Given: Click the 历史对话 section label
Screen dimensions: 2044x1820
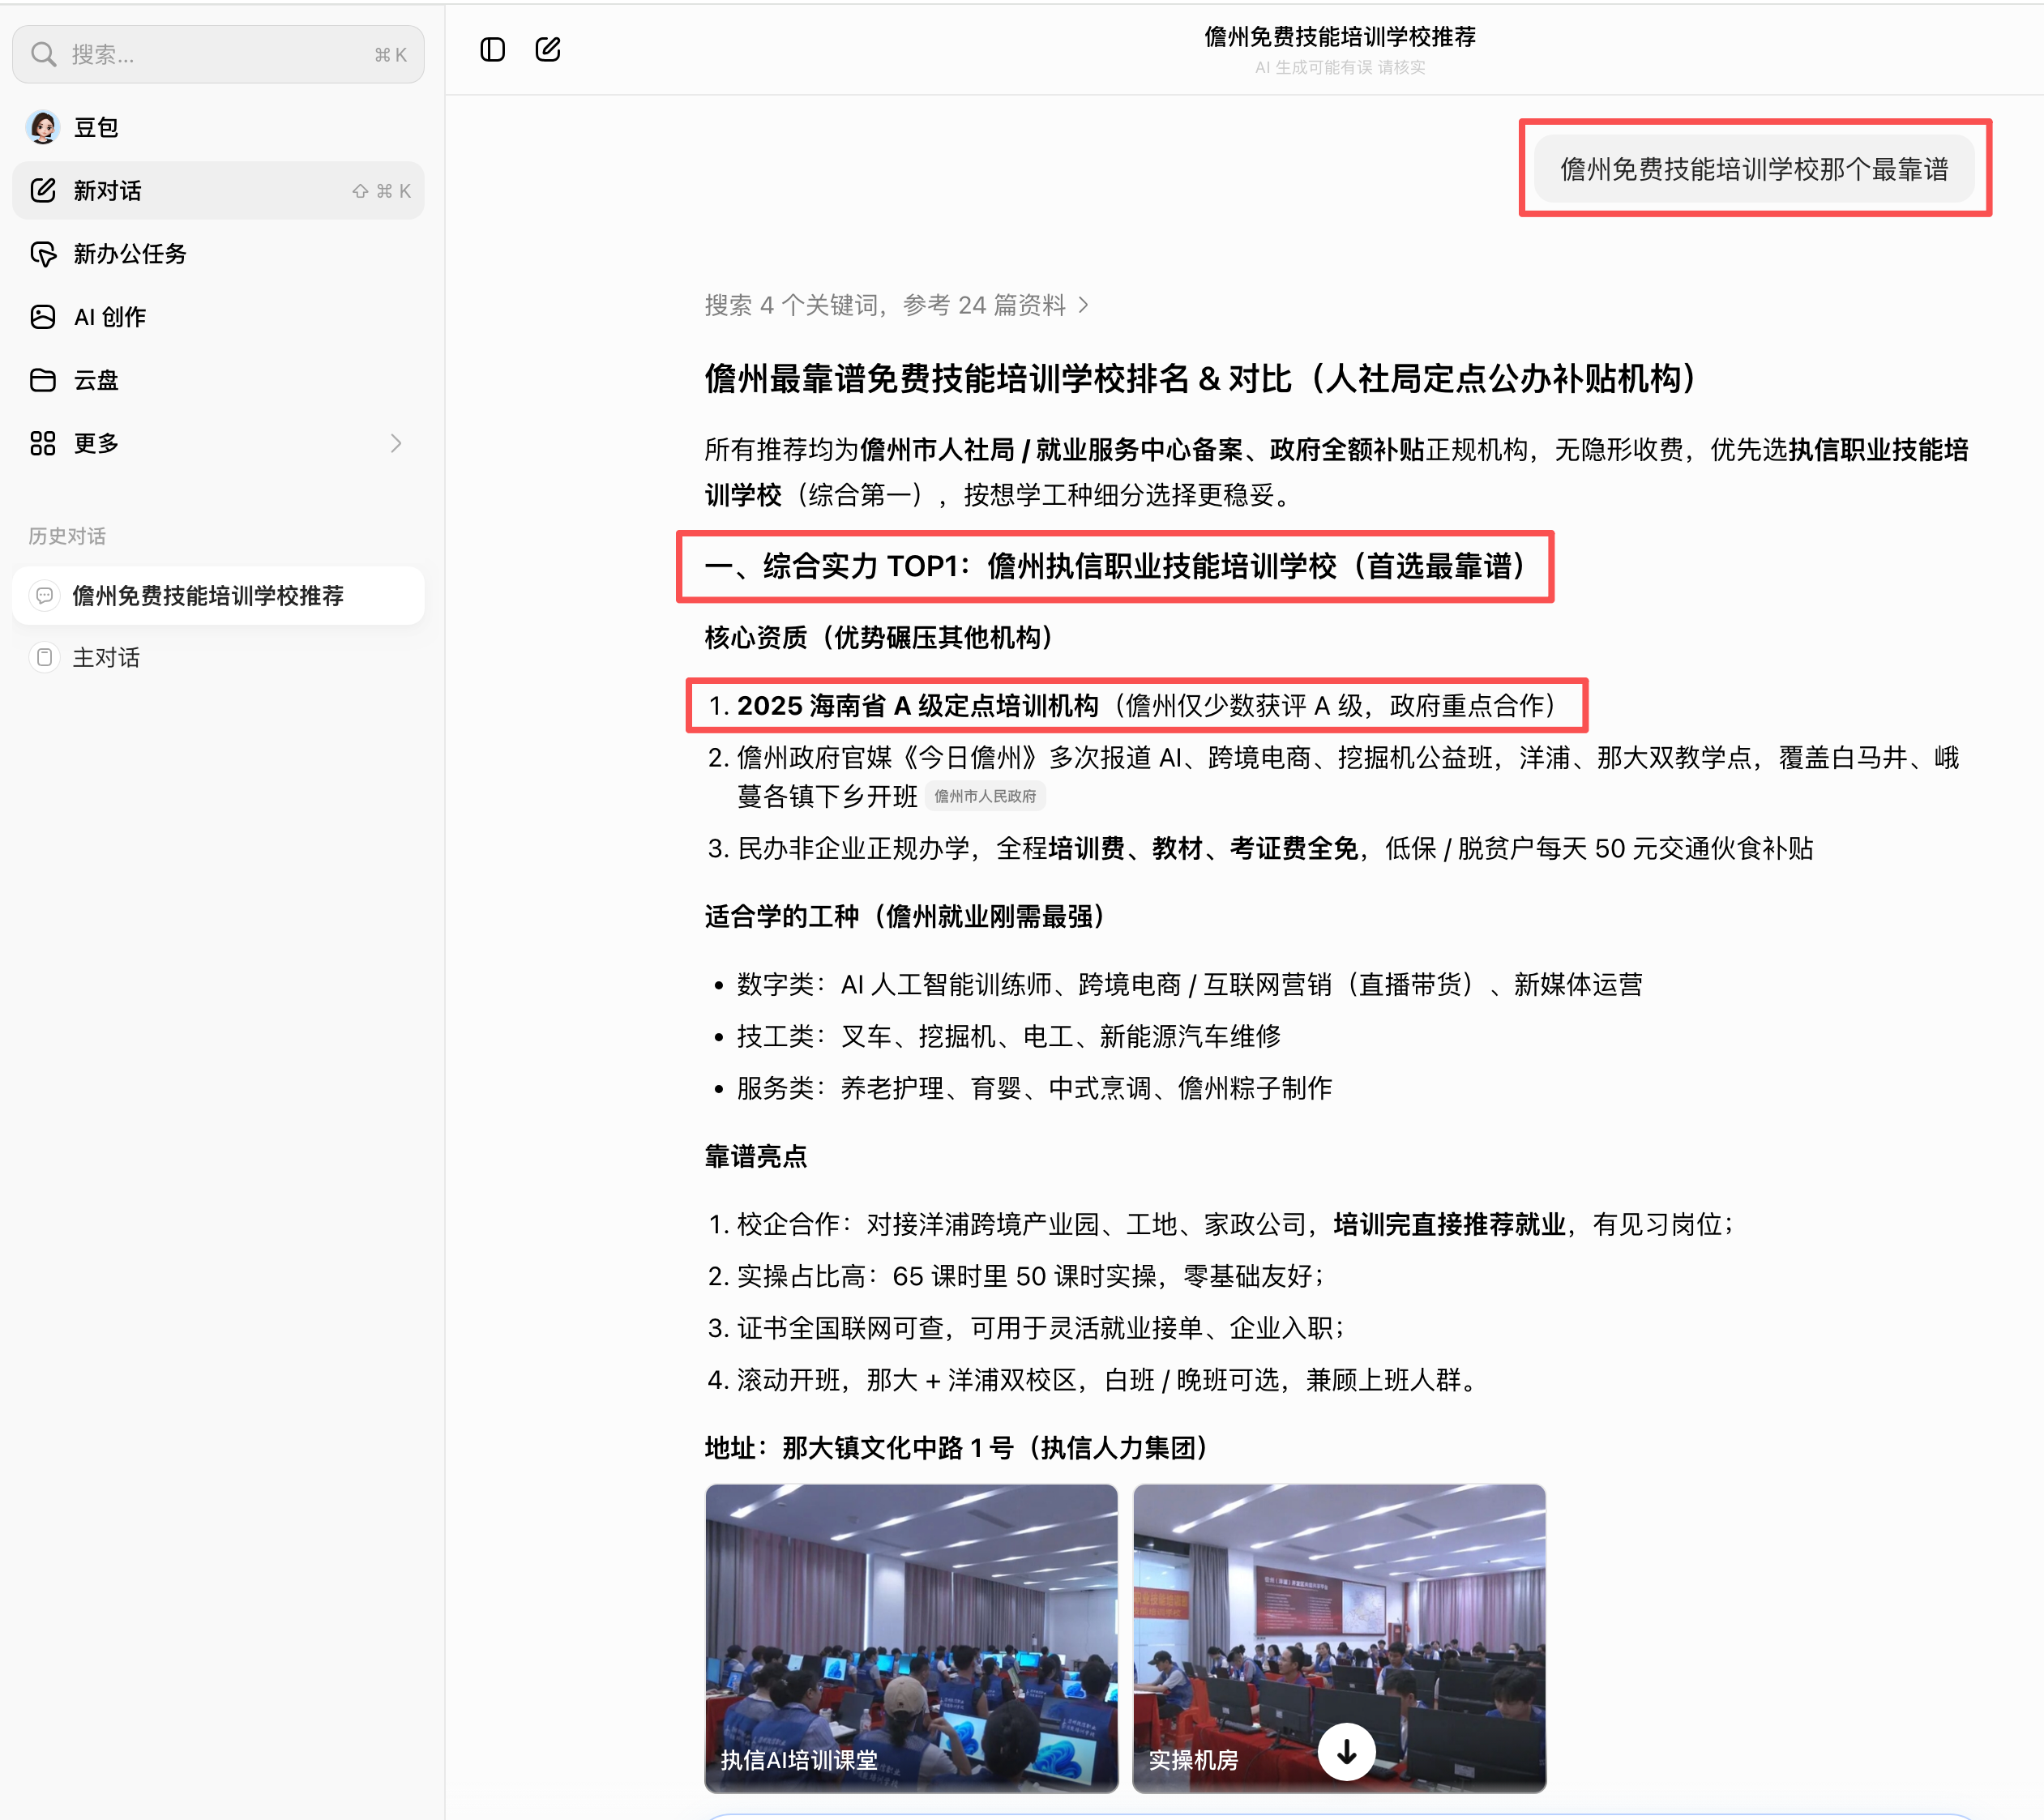Looking at the screenshot, I should click(67, 535).
